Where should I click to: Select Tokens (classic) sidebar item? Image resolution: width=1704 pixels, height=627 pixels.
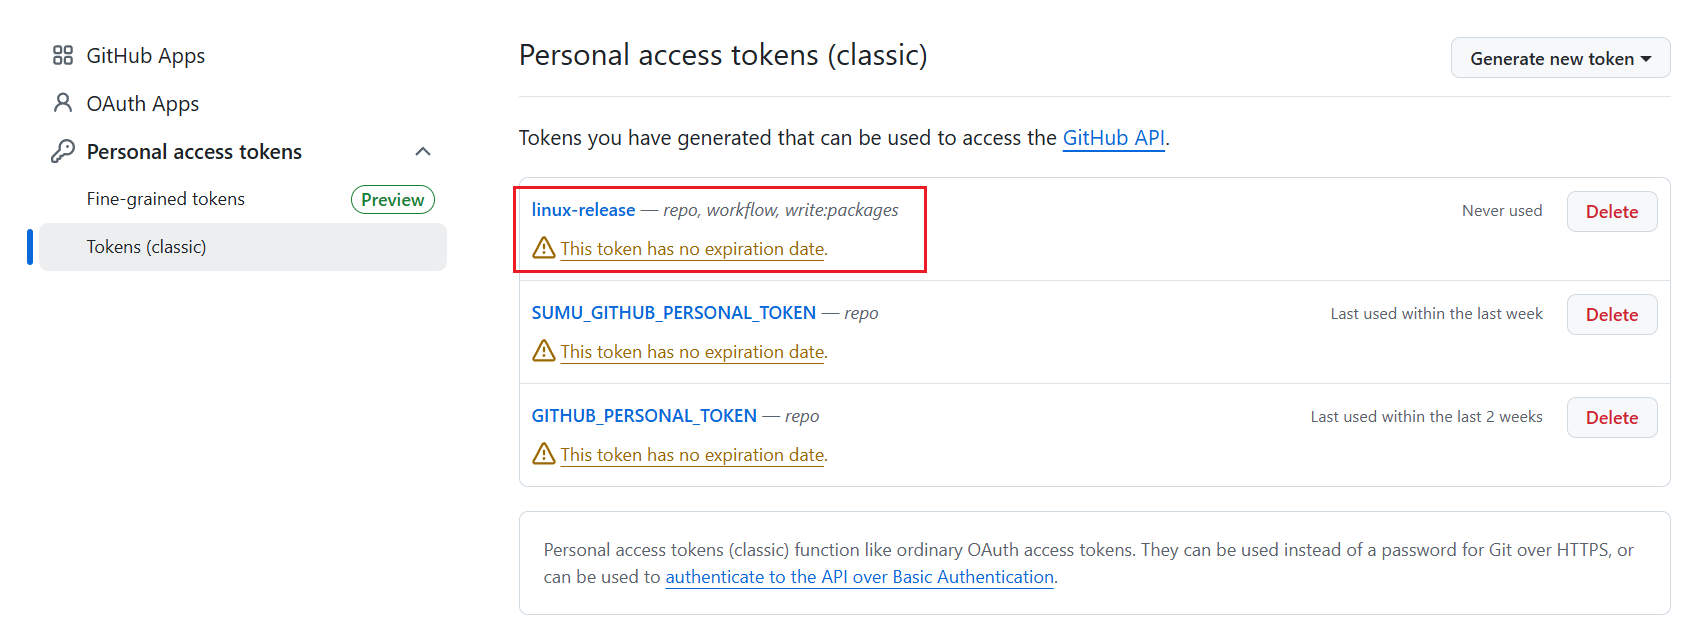147,247
